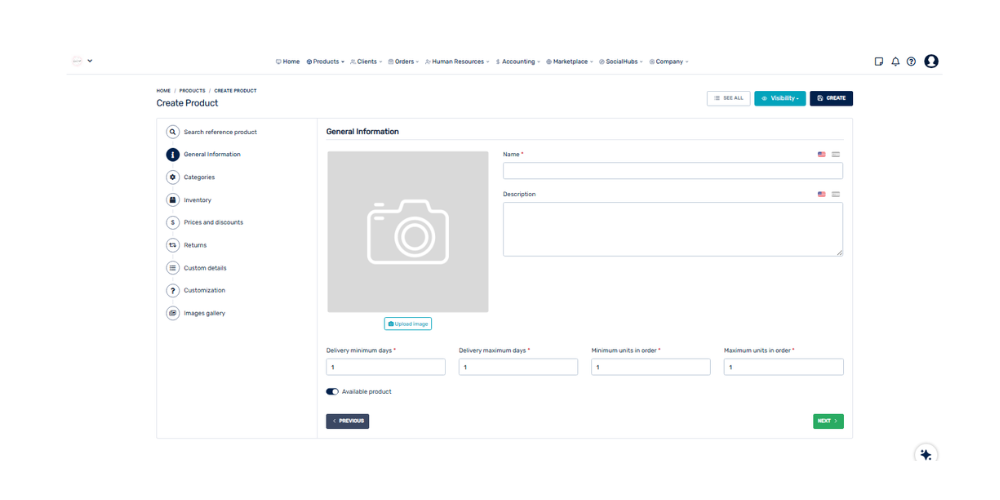
Task: Open the Products menu dropdown
Action: 325,61
